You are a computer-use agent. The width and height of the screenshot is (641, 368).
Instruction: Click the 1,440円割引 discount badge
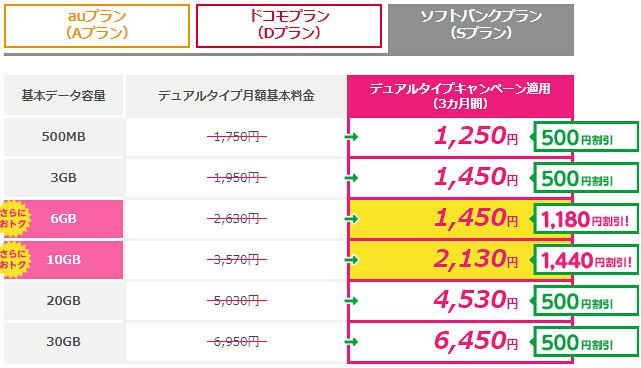(584, 260)
